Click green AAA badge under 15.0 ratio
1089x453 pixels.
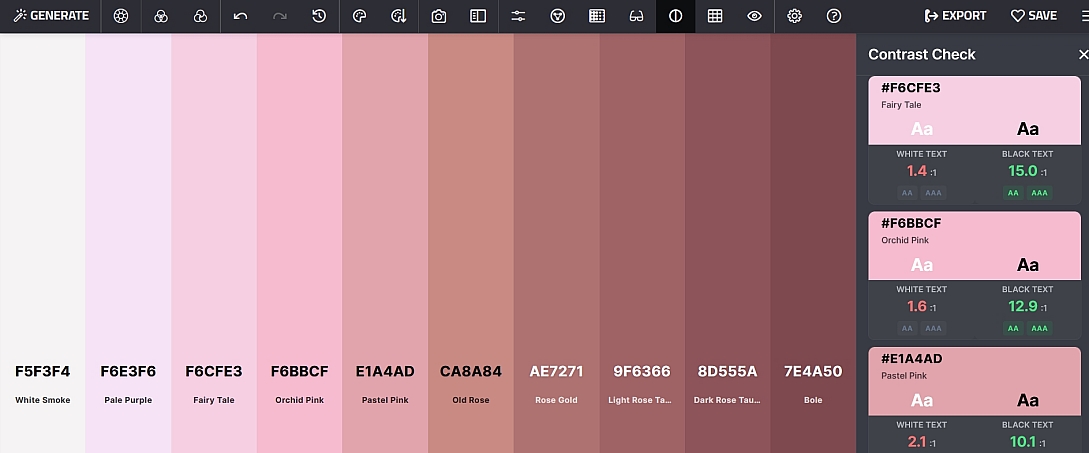tap(1040, 193)
